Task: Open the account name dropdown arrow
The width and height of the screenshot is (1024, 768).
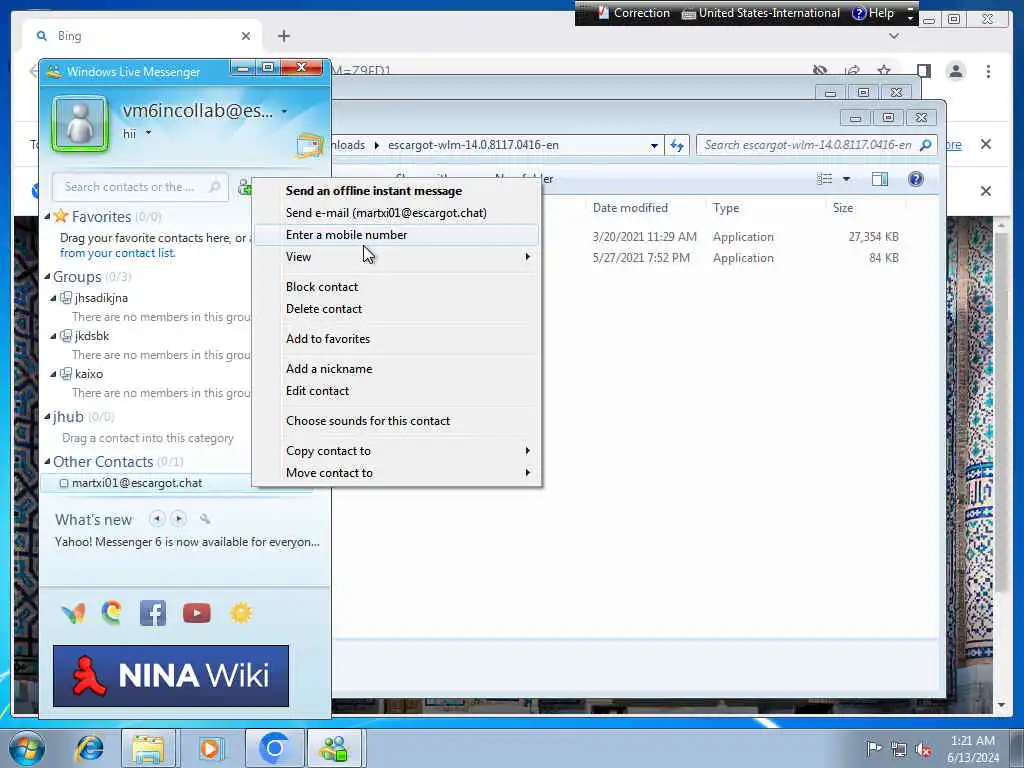Action: tap(284, 112)
